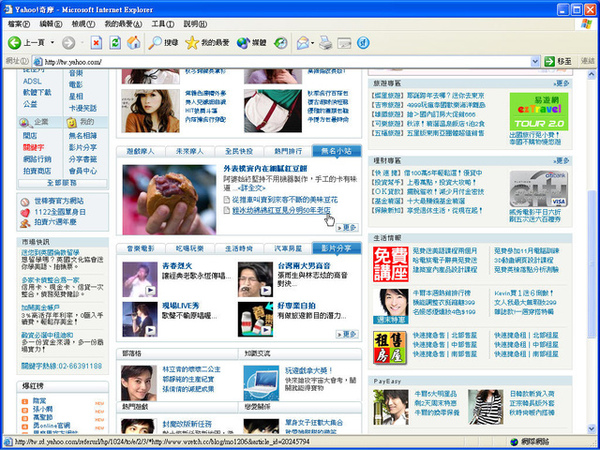Switch to the 汽車房屋 tab
The height and width of the screenshot is (450, 600).
288,249
